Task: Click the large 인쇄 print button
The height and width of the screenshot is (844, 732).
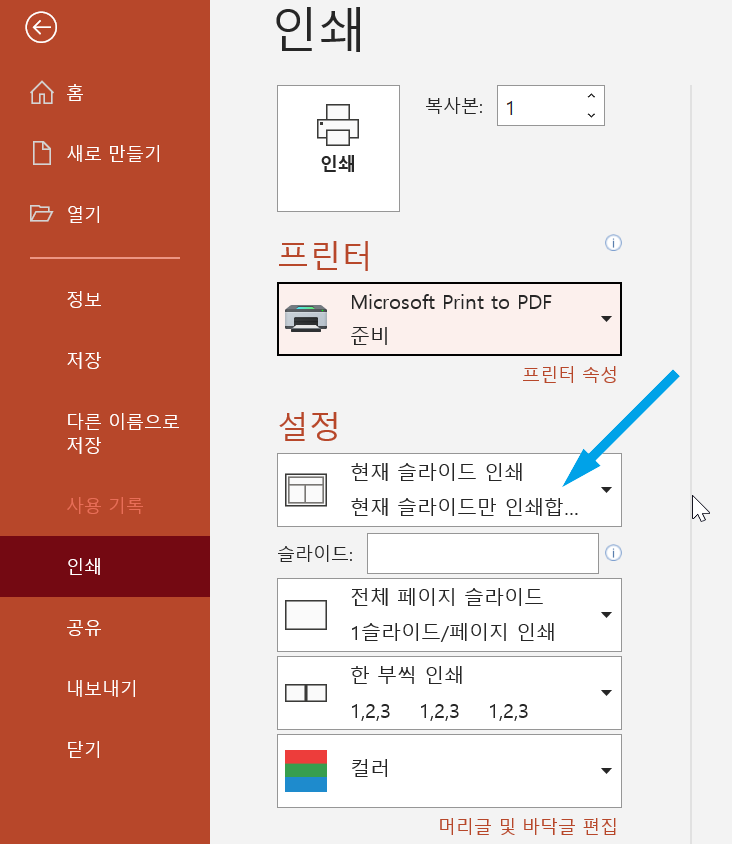Action: point(338,148)
